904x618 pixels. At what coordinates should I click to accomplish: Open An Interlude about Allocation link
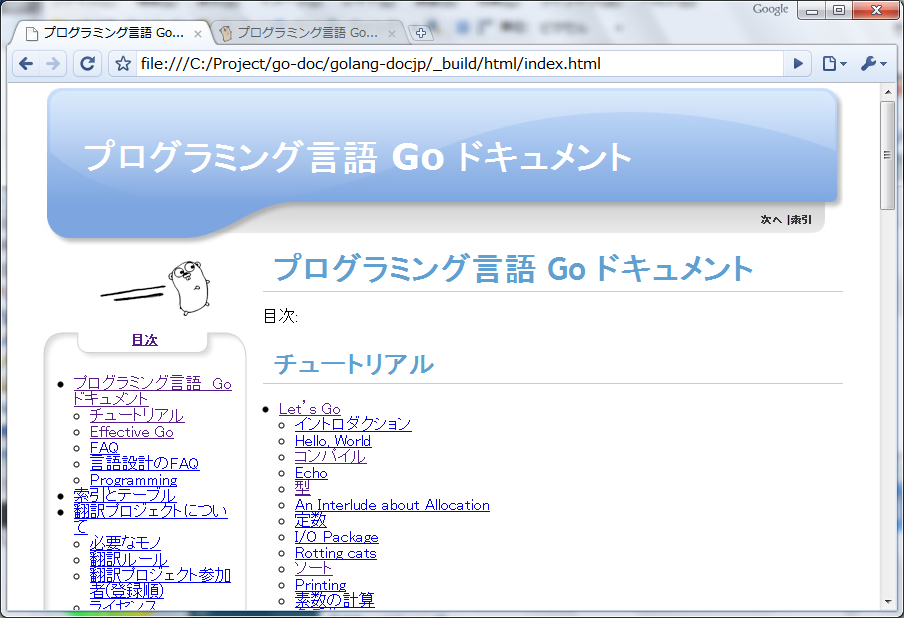click(392, 505)
